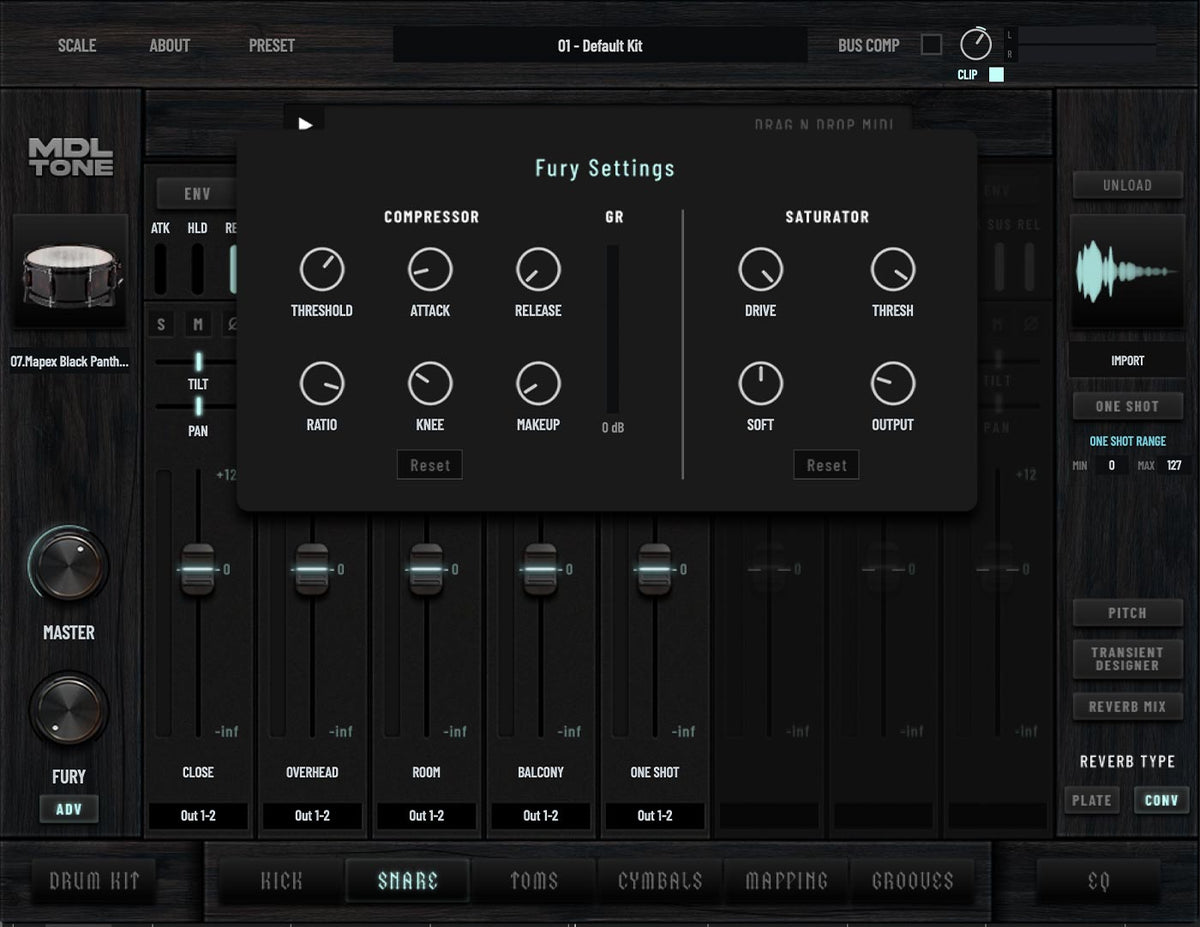Toggle the ONE SHOT mode button
1200x927 pixels.
(x=1127, y=406)
